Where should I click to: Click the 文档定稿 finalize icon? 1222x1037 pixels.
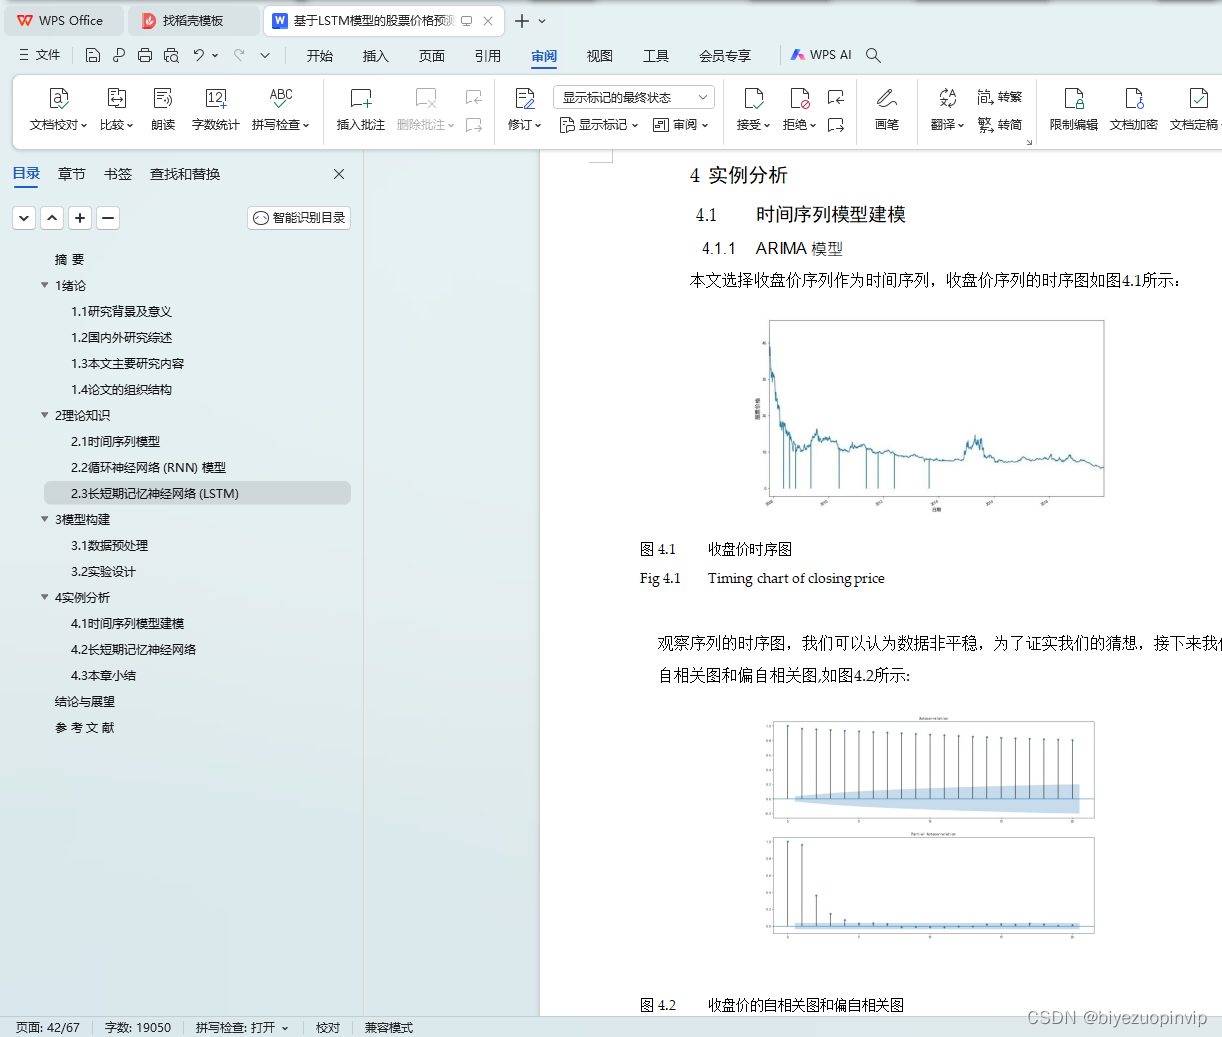pyautogui.click(x=1197, y=98)
